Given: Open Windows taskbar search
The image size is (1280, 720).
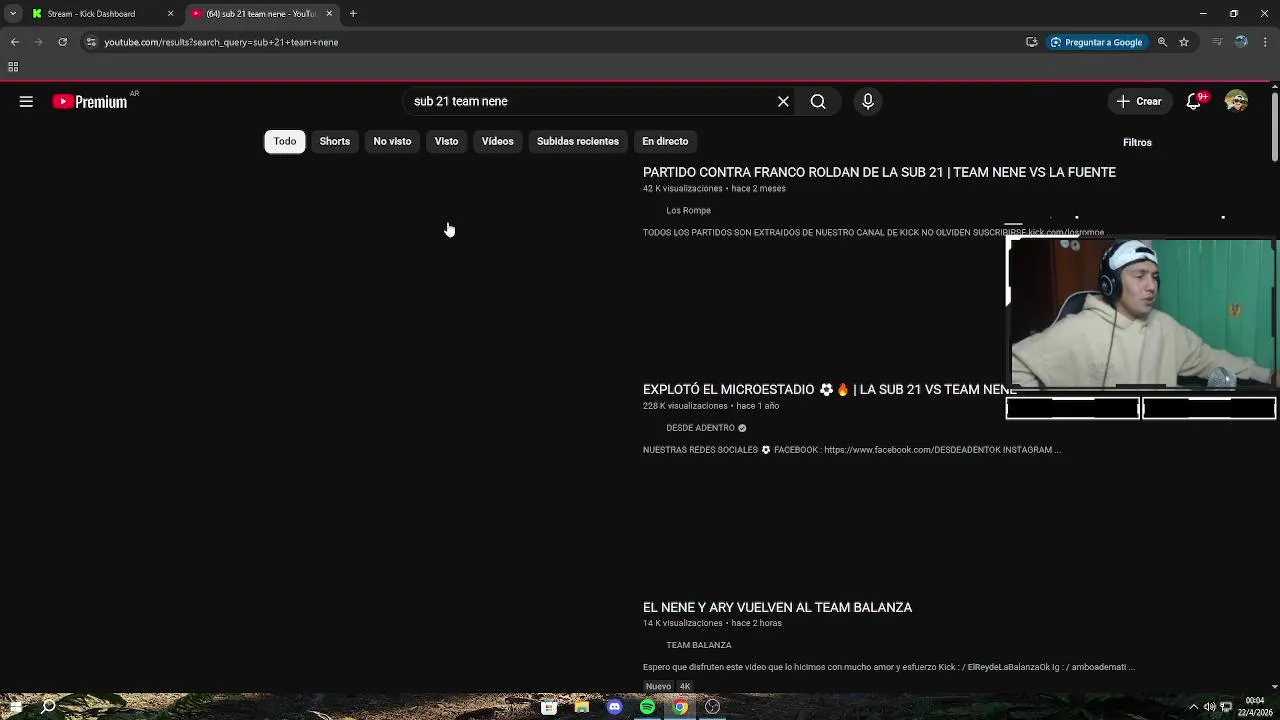Looking at the screenshot, I should [x=48, y=707].
